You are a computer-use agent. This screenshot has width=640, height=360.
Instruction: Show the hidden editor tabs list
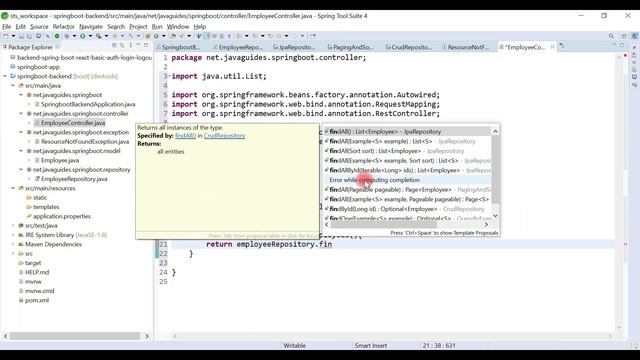pos(562,46)
